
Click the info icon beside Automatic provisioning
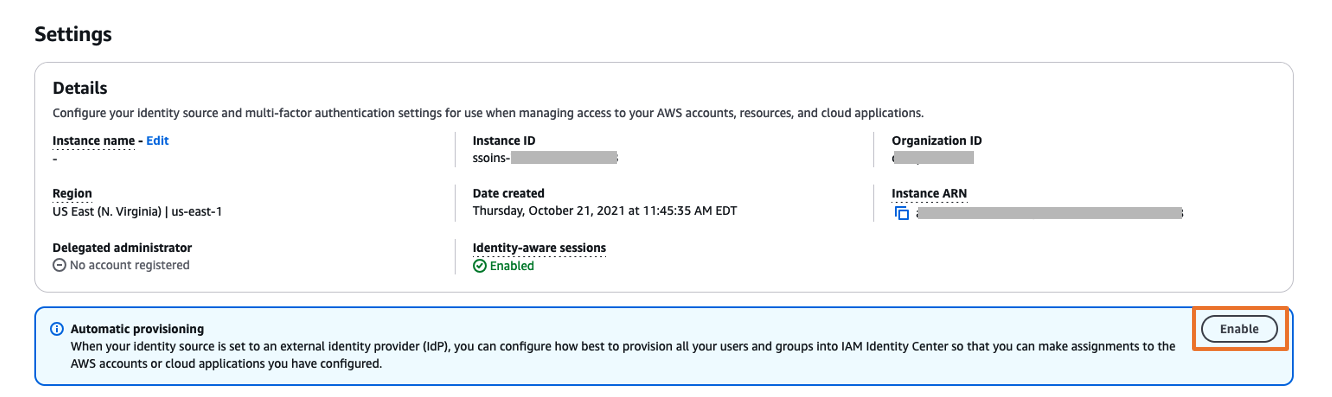(x=58, y=329)
